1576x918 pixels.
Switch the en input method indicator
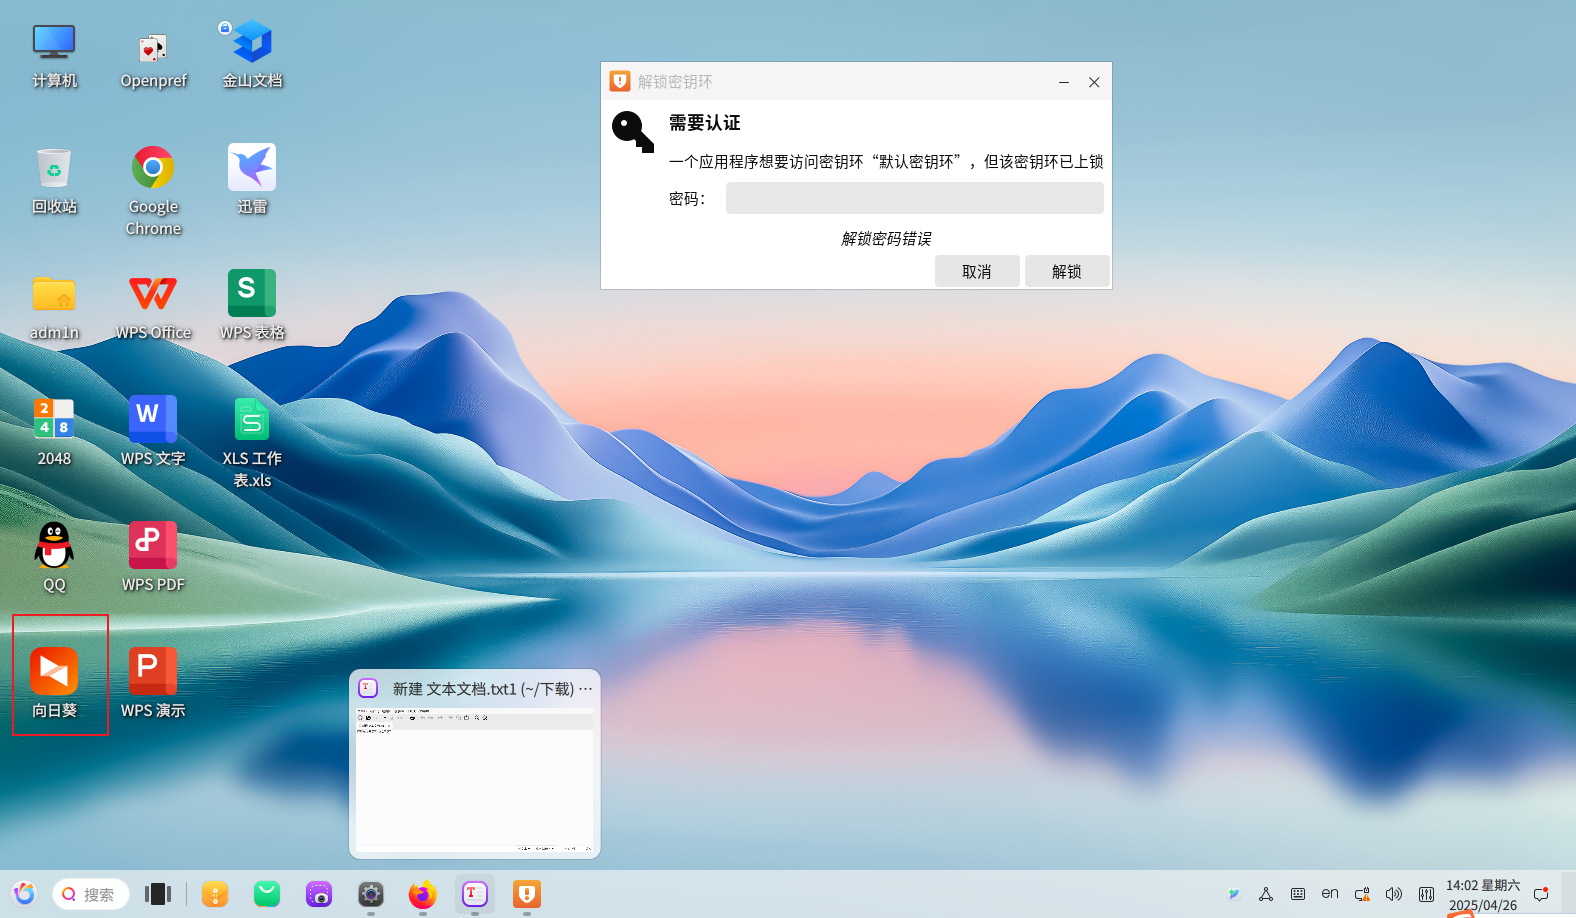coord(1329,893)
